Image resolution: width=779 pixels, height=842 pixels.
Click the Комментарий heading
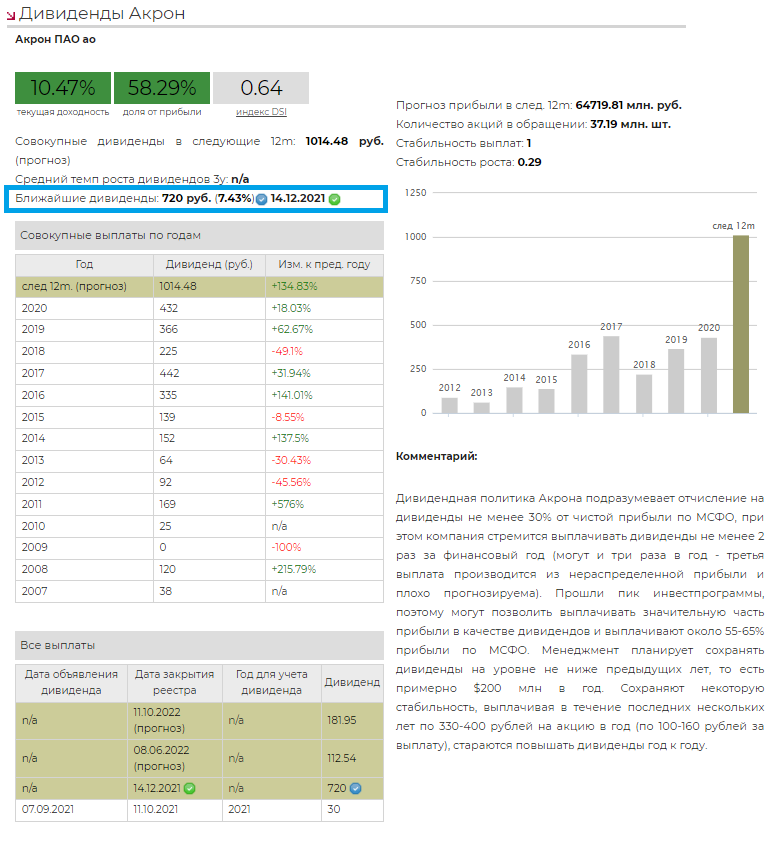(x=436, y=456)
